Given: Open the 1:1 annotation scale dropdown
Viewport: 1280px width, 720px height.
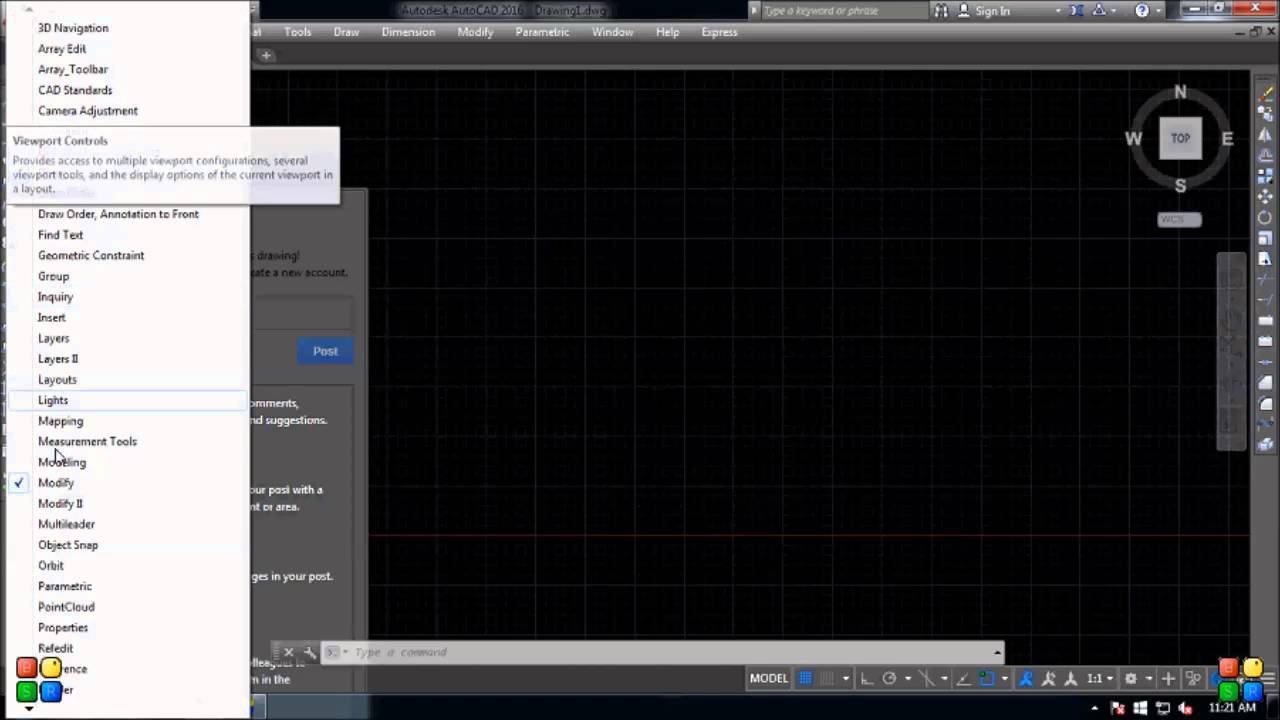Looking at the screenshot, I should click(1100, 678).
